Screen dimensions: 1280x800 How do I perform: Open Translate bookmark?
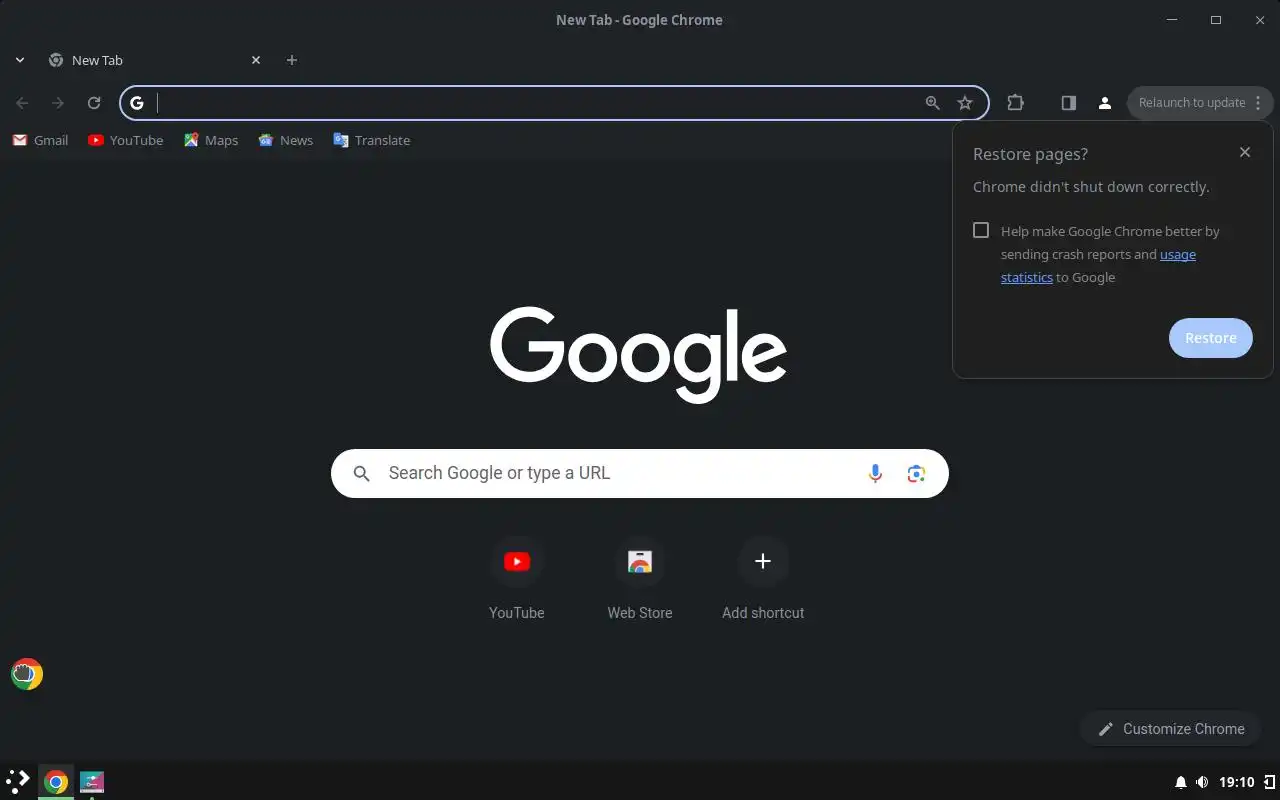tap(372, 140)
